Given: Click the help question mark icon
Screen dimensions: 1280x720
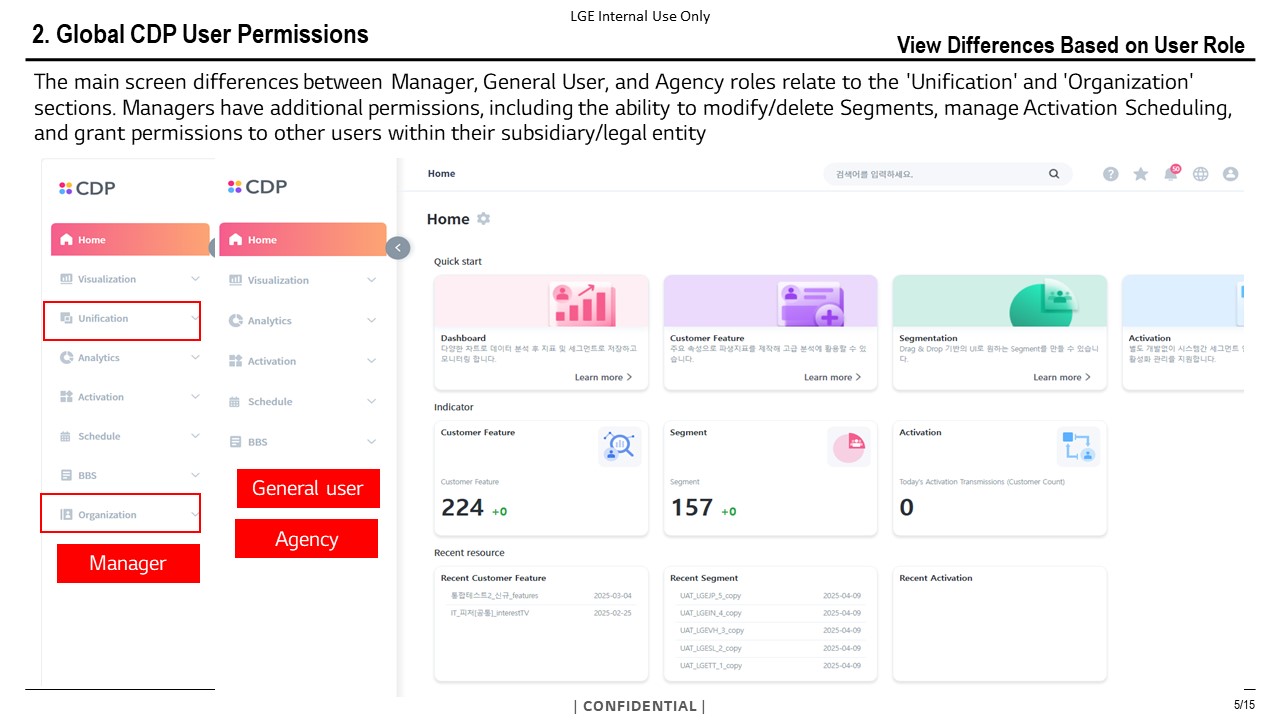Looking at the screenshot, I should [x=1110, y=174].
